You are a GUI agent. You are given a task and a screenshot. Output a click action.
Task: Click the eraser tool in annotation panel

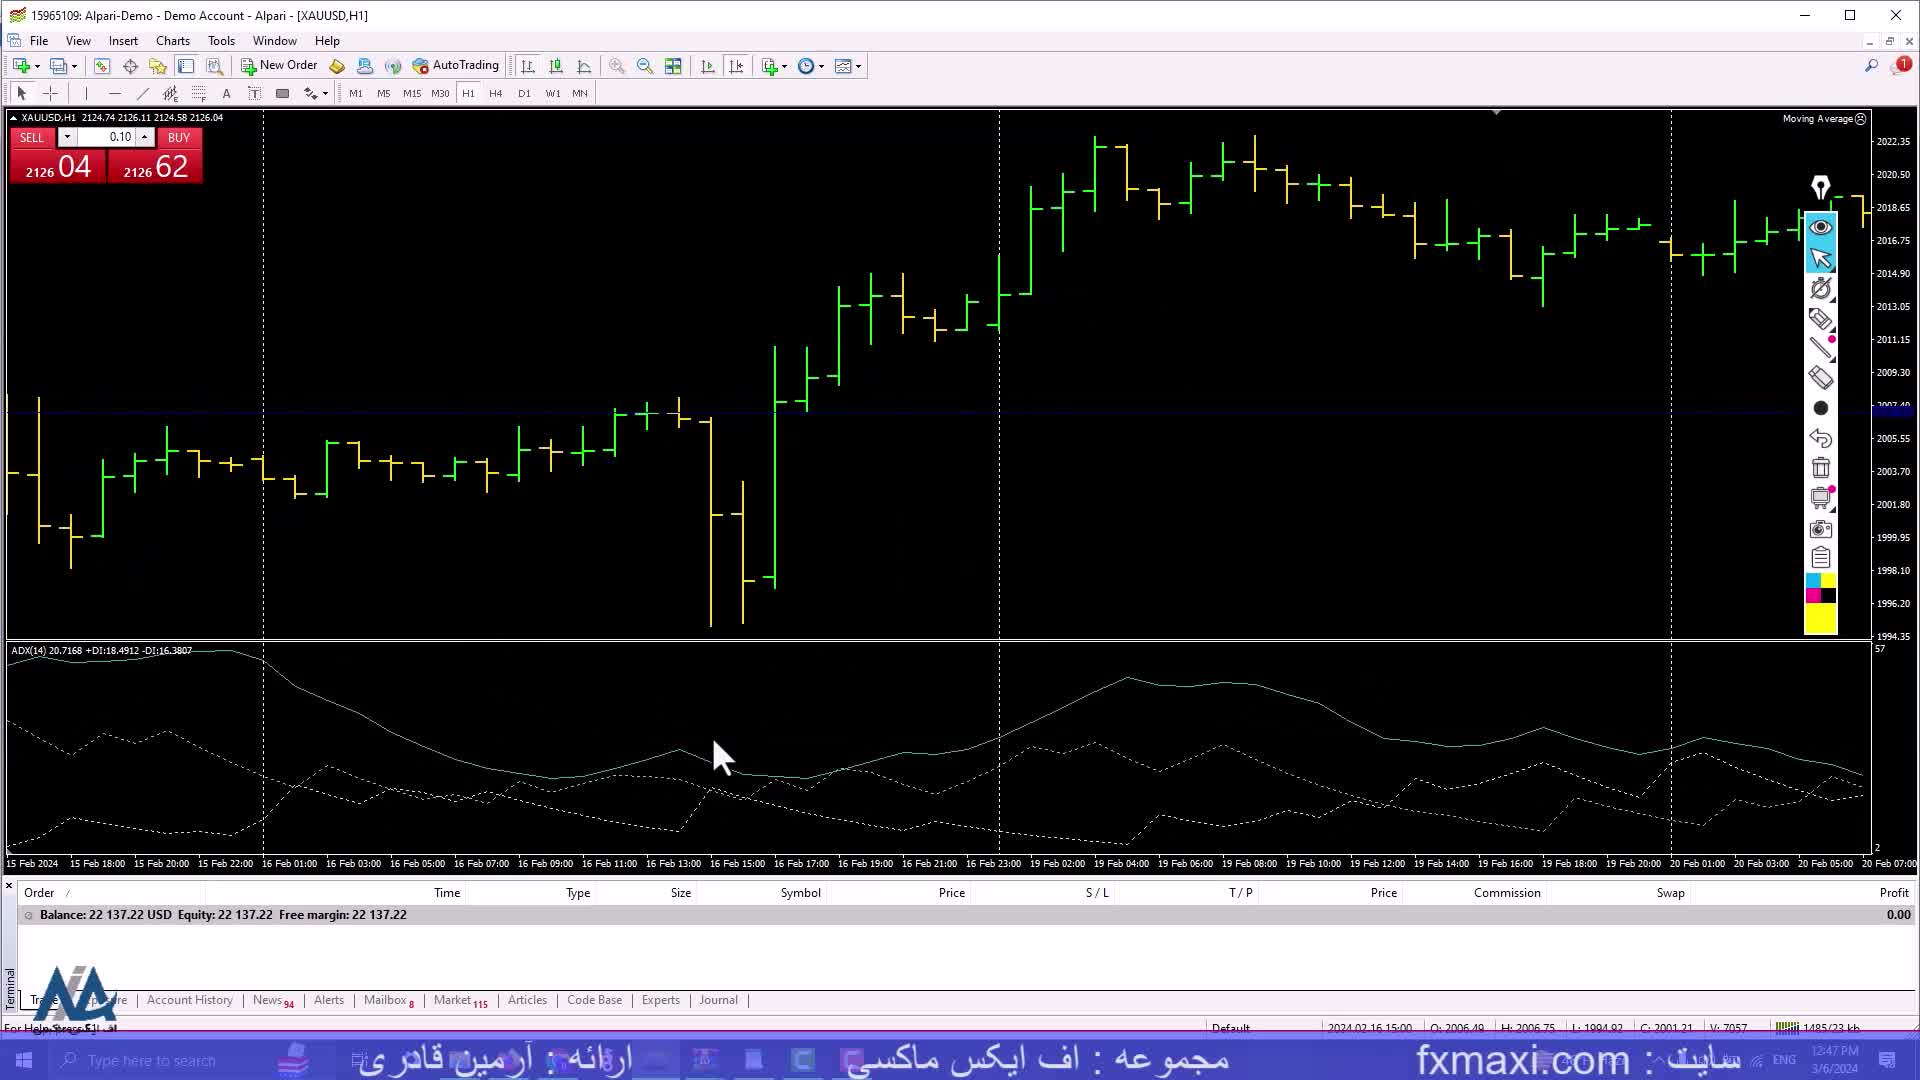[x=1820, y=378]
